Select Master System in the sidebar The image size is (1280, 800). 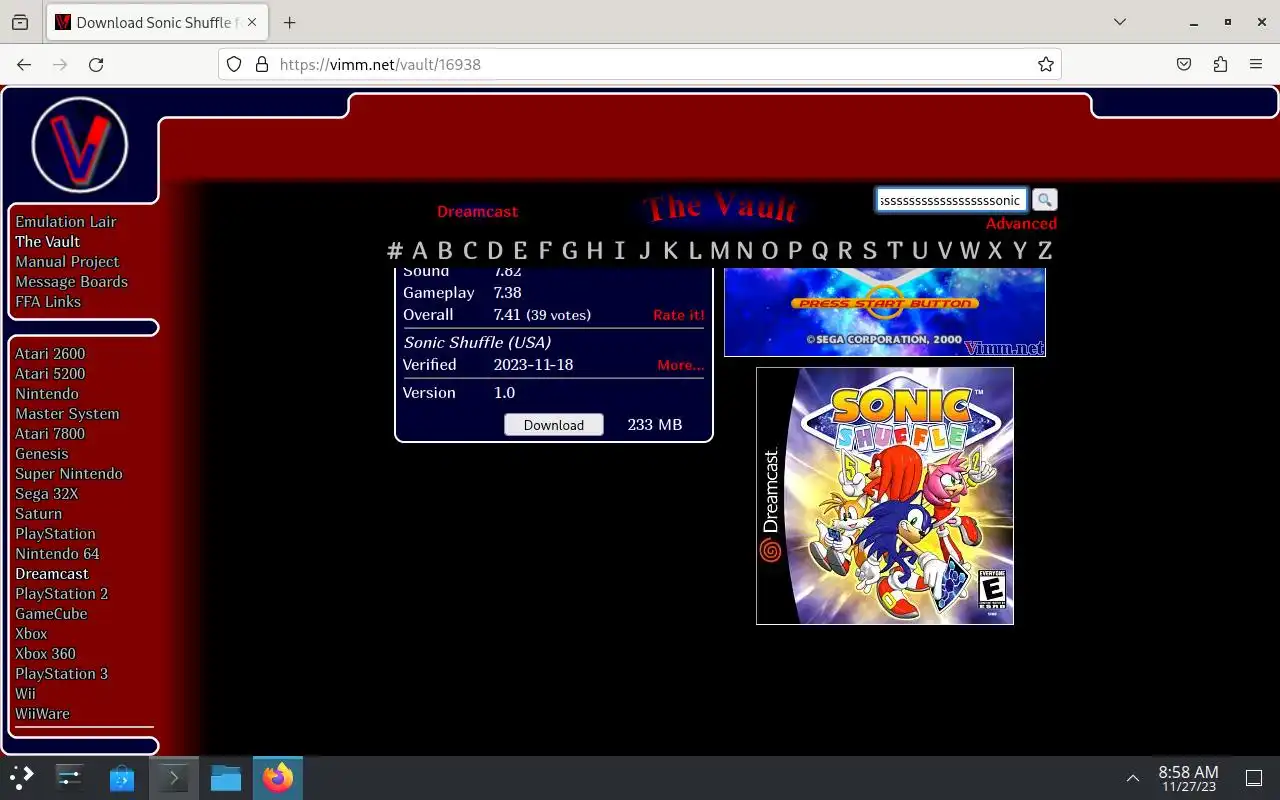pyautogui.click(x=67, y=414)
